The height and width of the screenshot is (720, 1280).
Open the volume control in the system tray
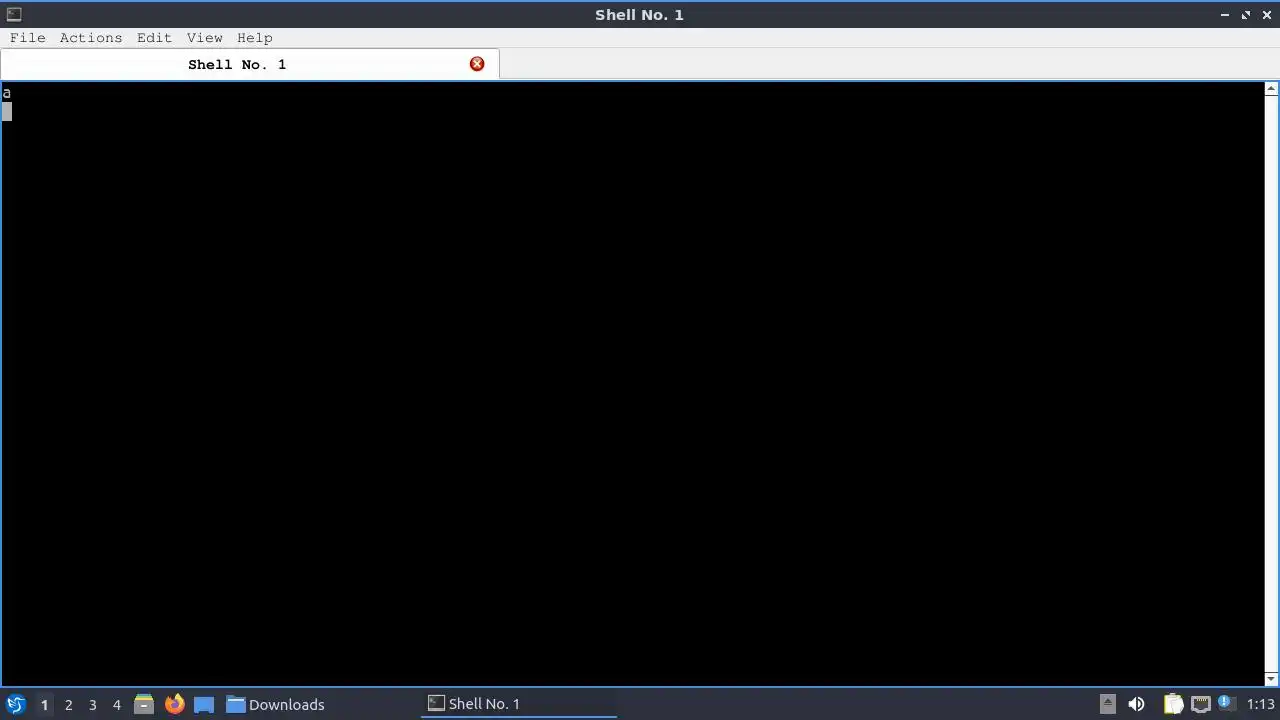(x=1136, y=704)
